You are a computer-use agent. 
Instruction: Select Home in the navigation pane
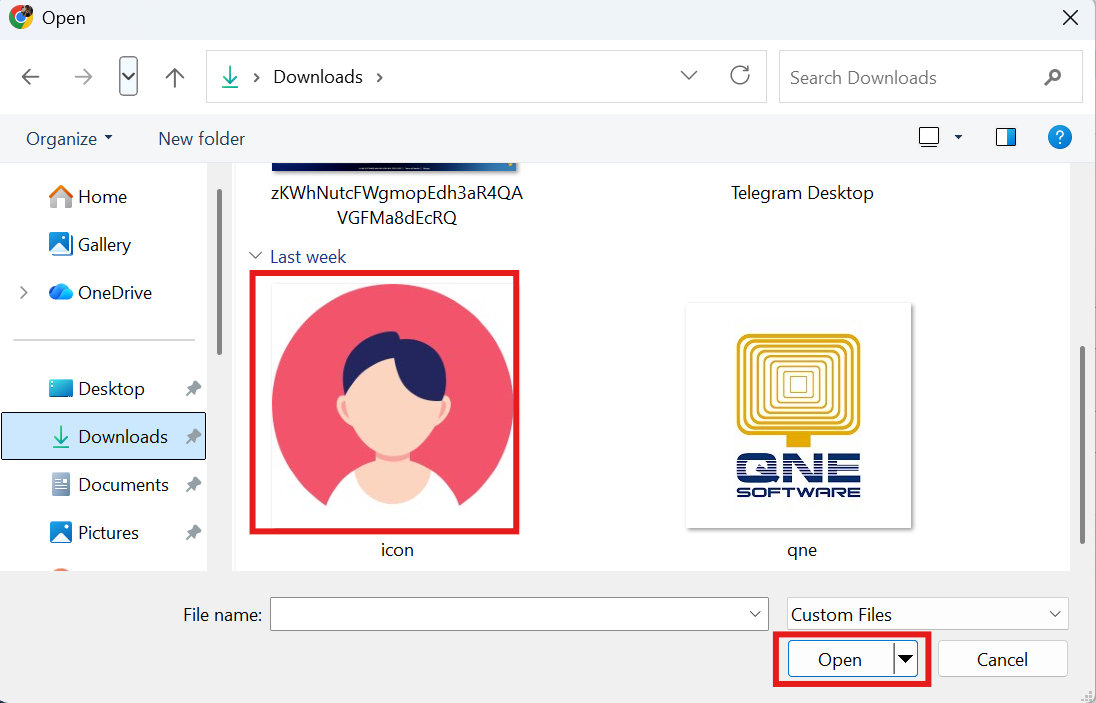[88, 197]
